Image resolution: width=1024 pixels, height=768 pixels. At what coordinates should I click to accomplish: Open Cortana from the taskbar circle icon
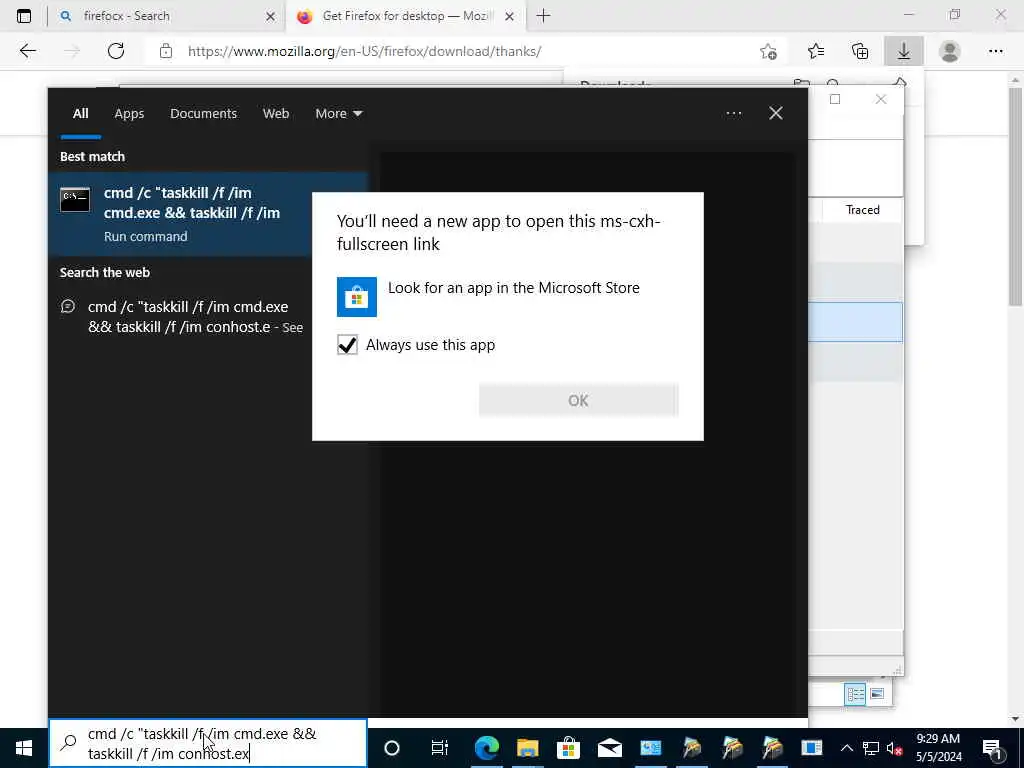pyautogui.click(x=392, y=748)
